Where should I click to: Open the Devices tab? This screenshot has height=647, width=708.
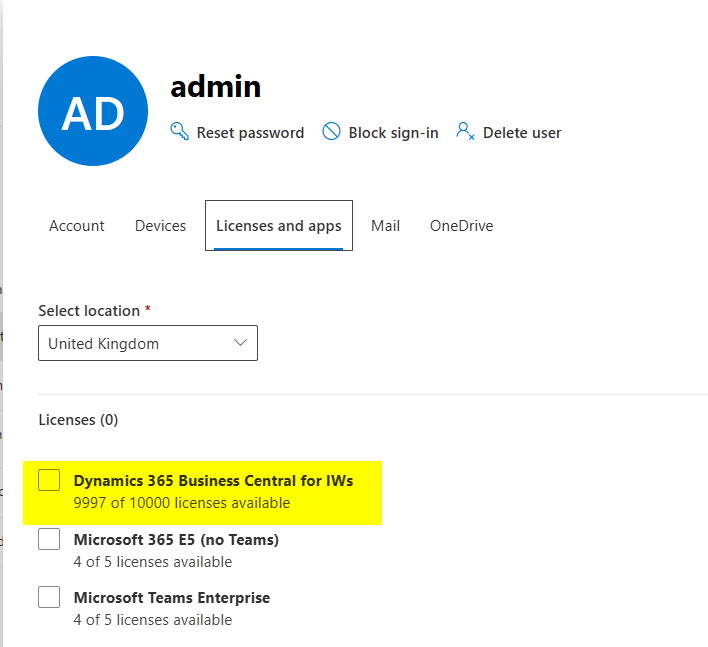160,226
